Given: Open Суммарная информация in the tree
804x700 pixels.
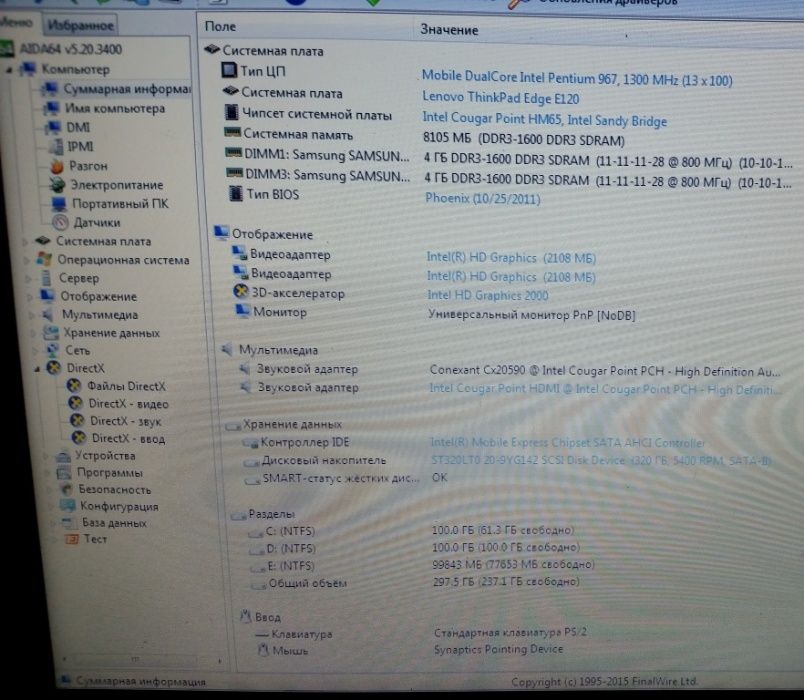Looking at the screenshot, I should tap(127, 89).
